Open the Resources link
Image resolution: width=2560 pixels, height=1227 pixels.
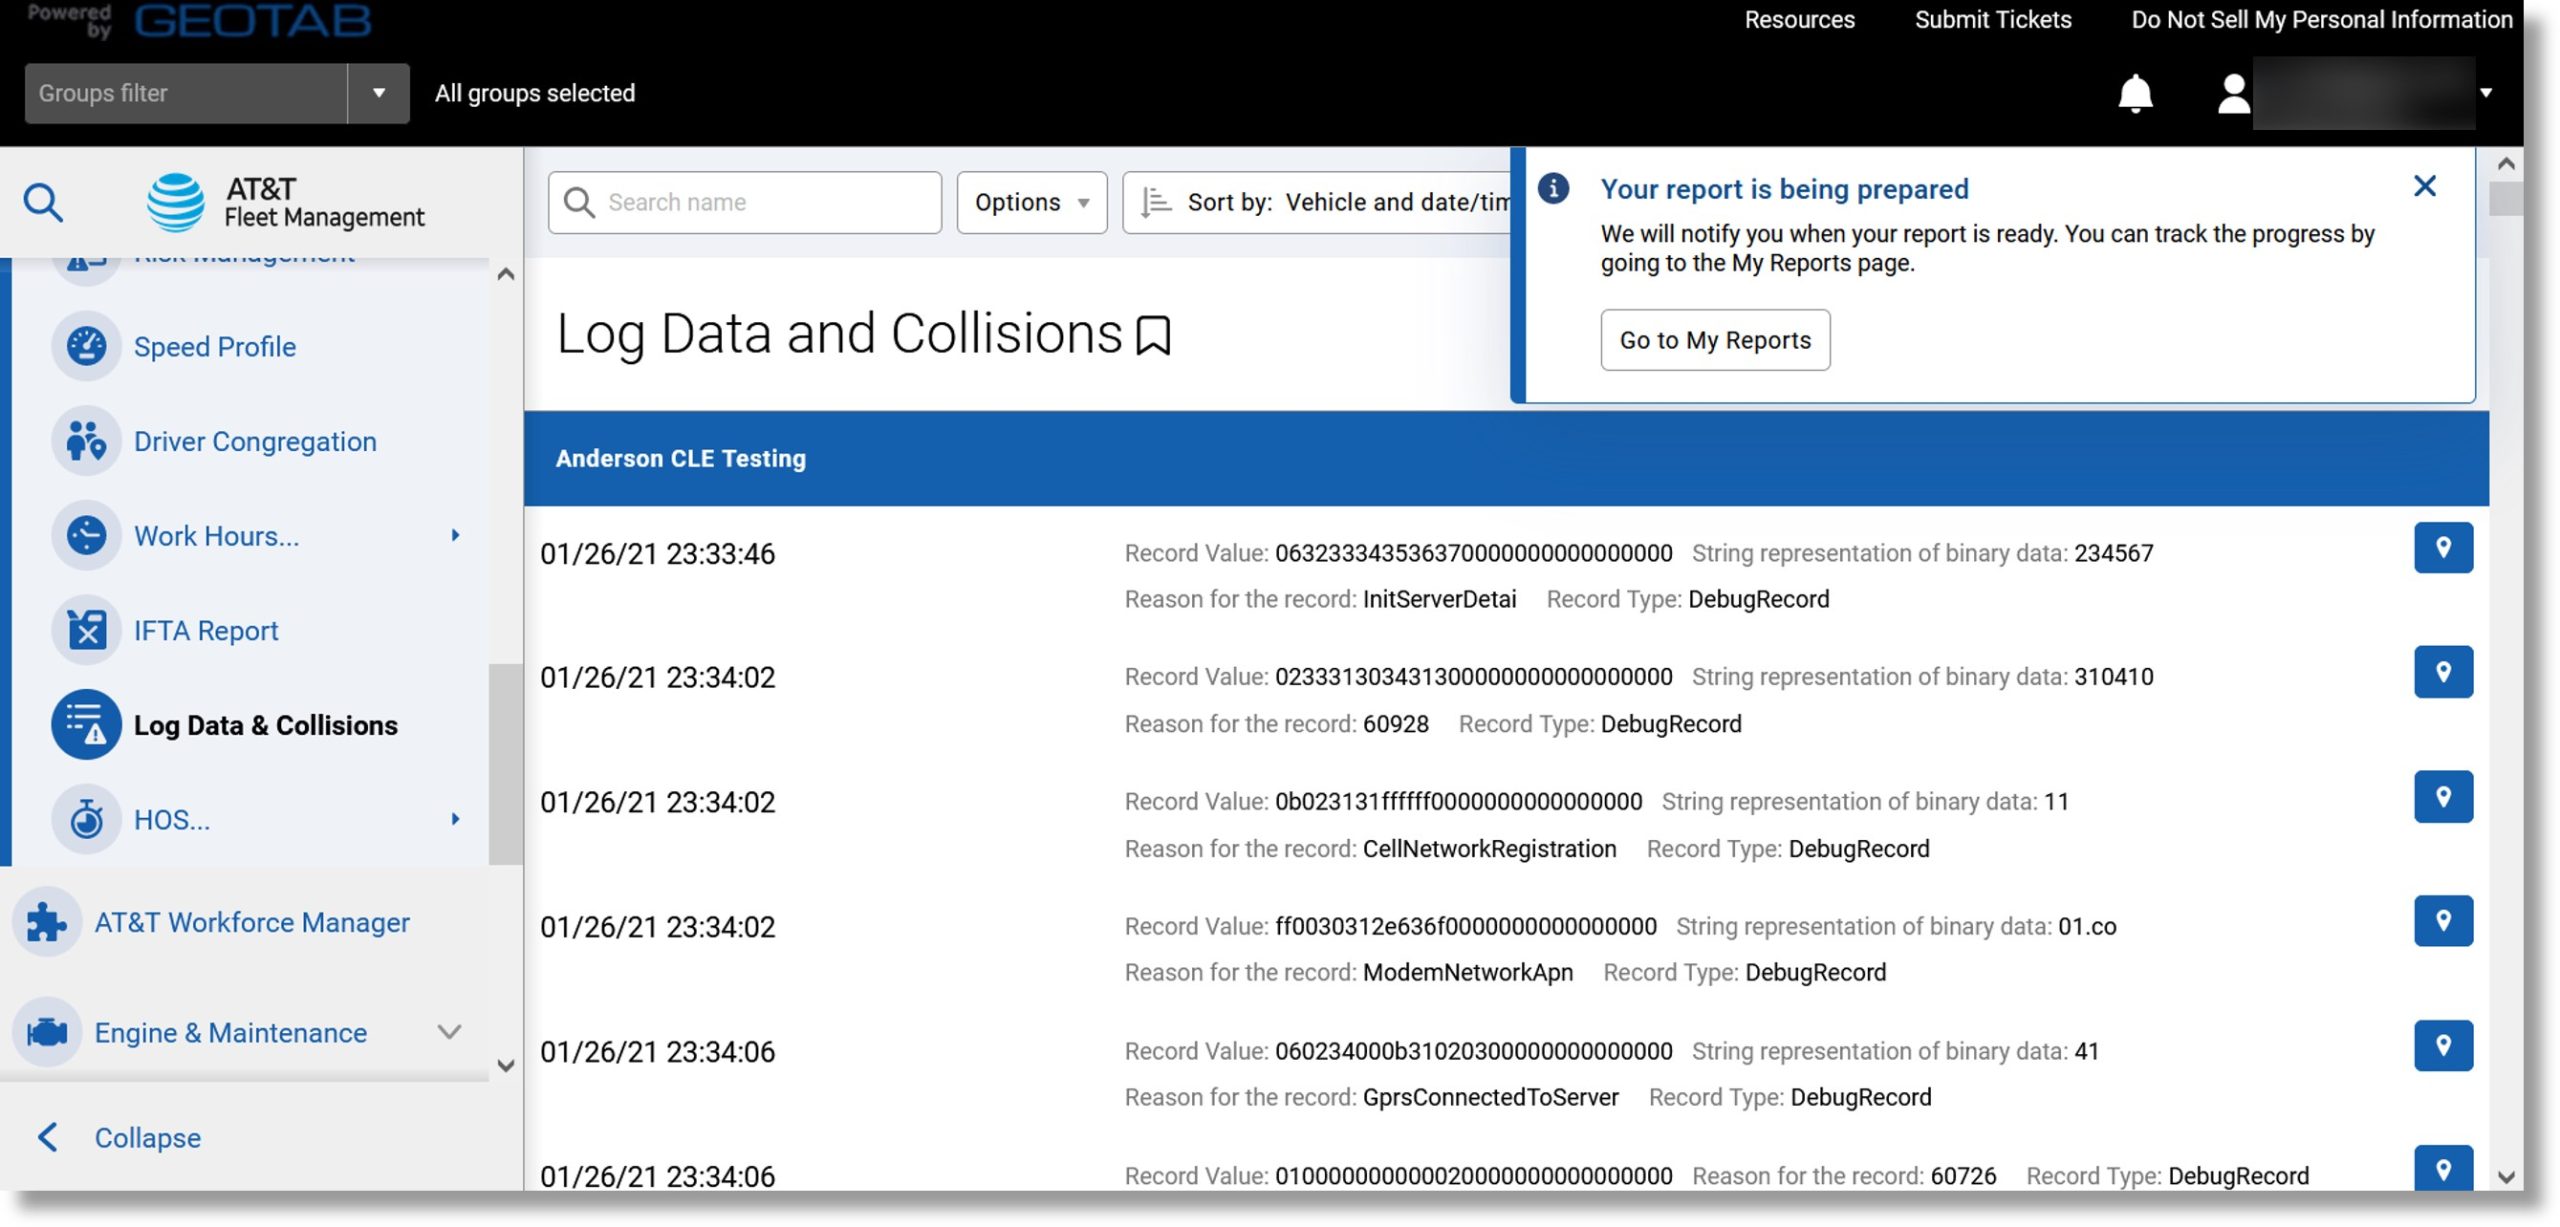[1799, 19]
